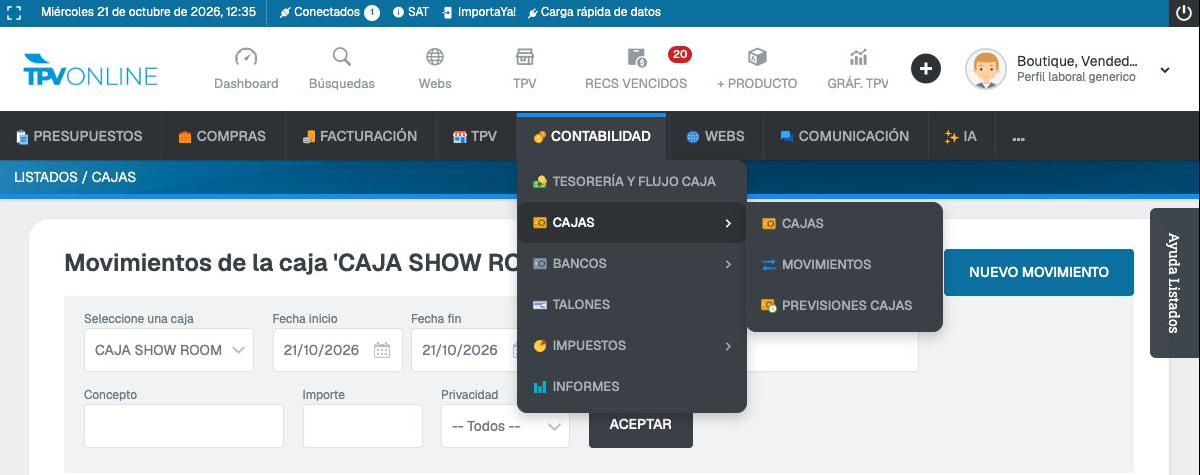Open RECS VENCIDOS icon with badge
The image size is (1200, 475).
tap(637, 57)
